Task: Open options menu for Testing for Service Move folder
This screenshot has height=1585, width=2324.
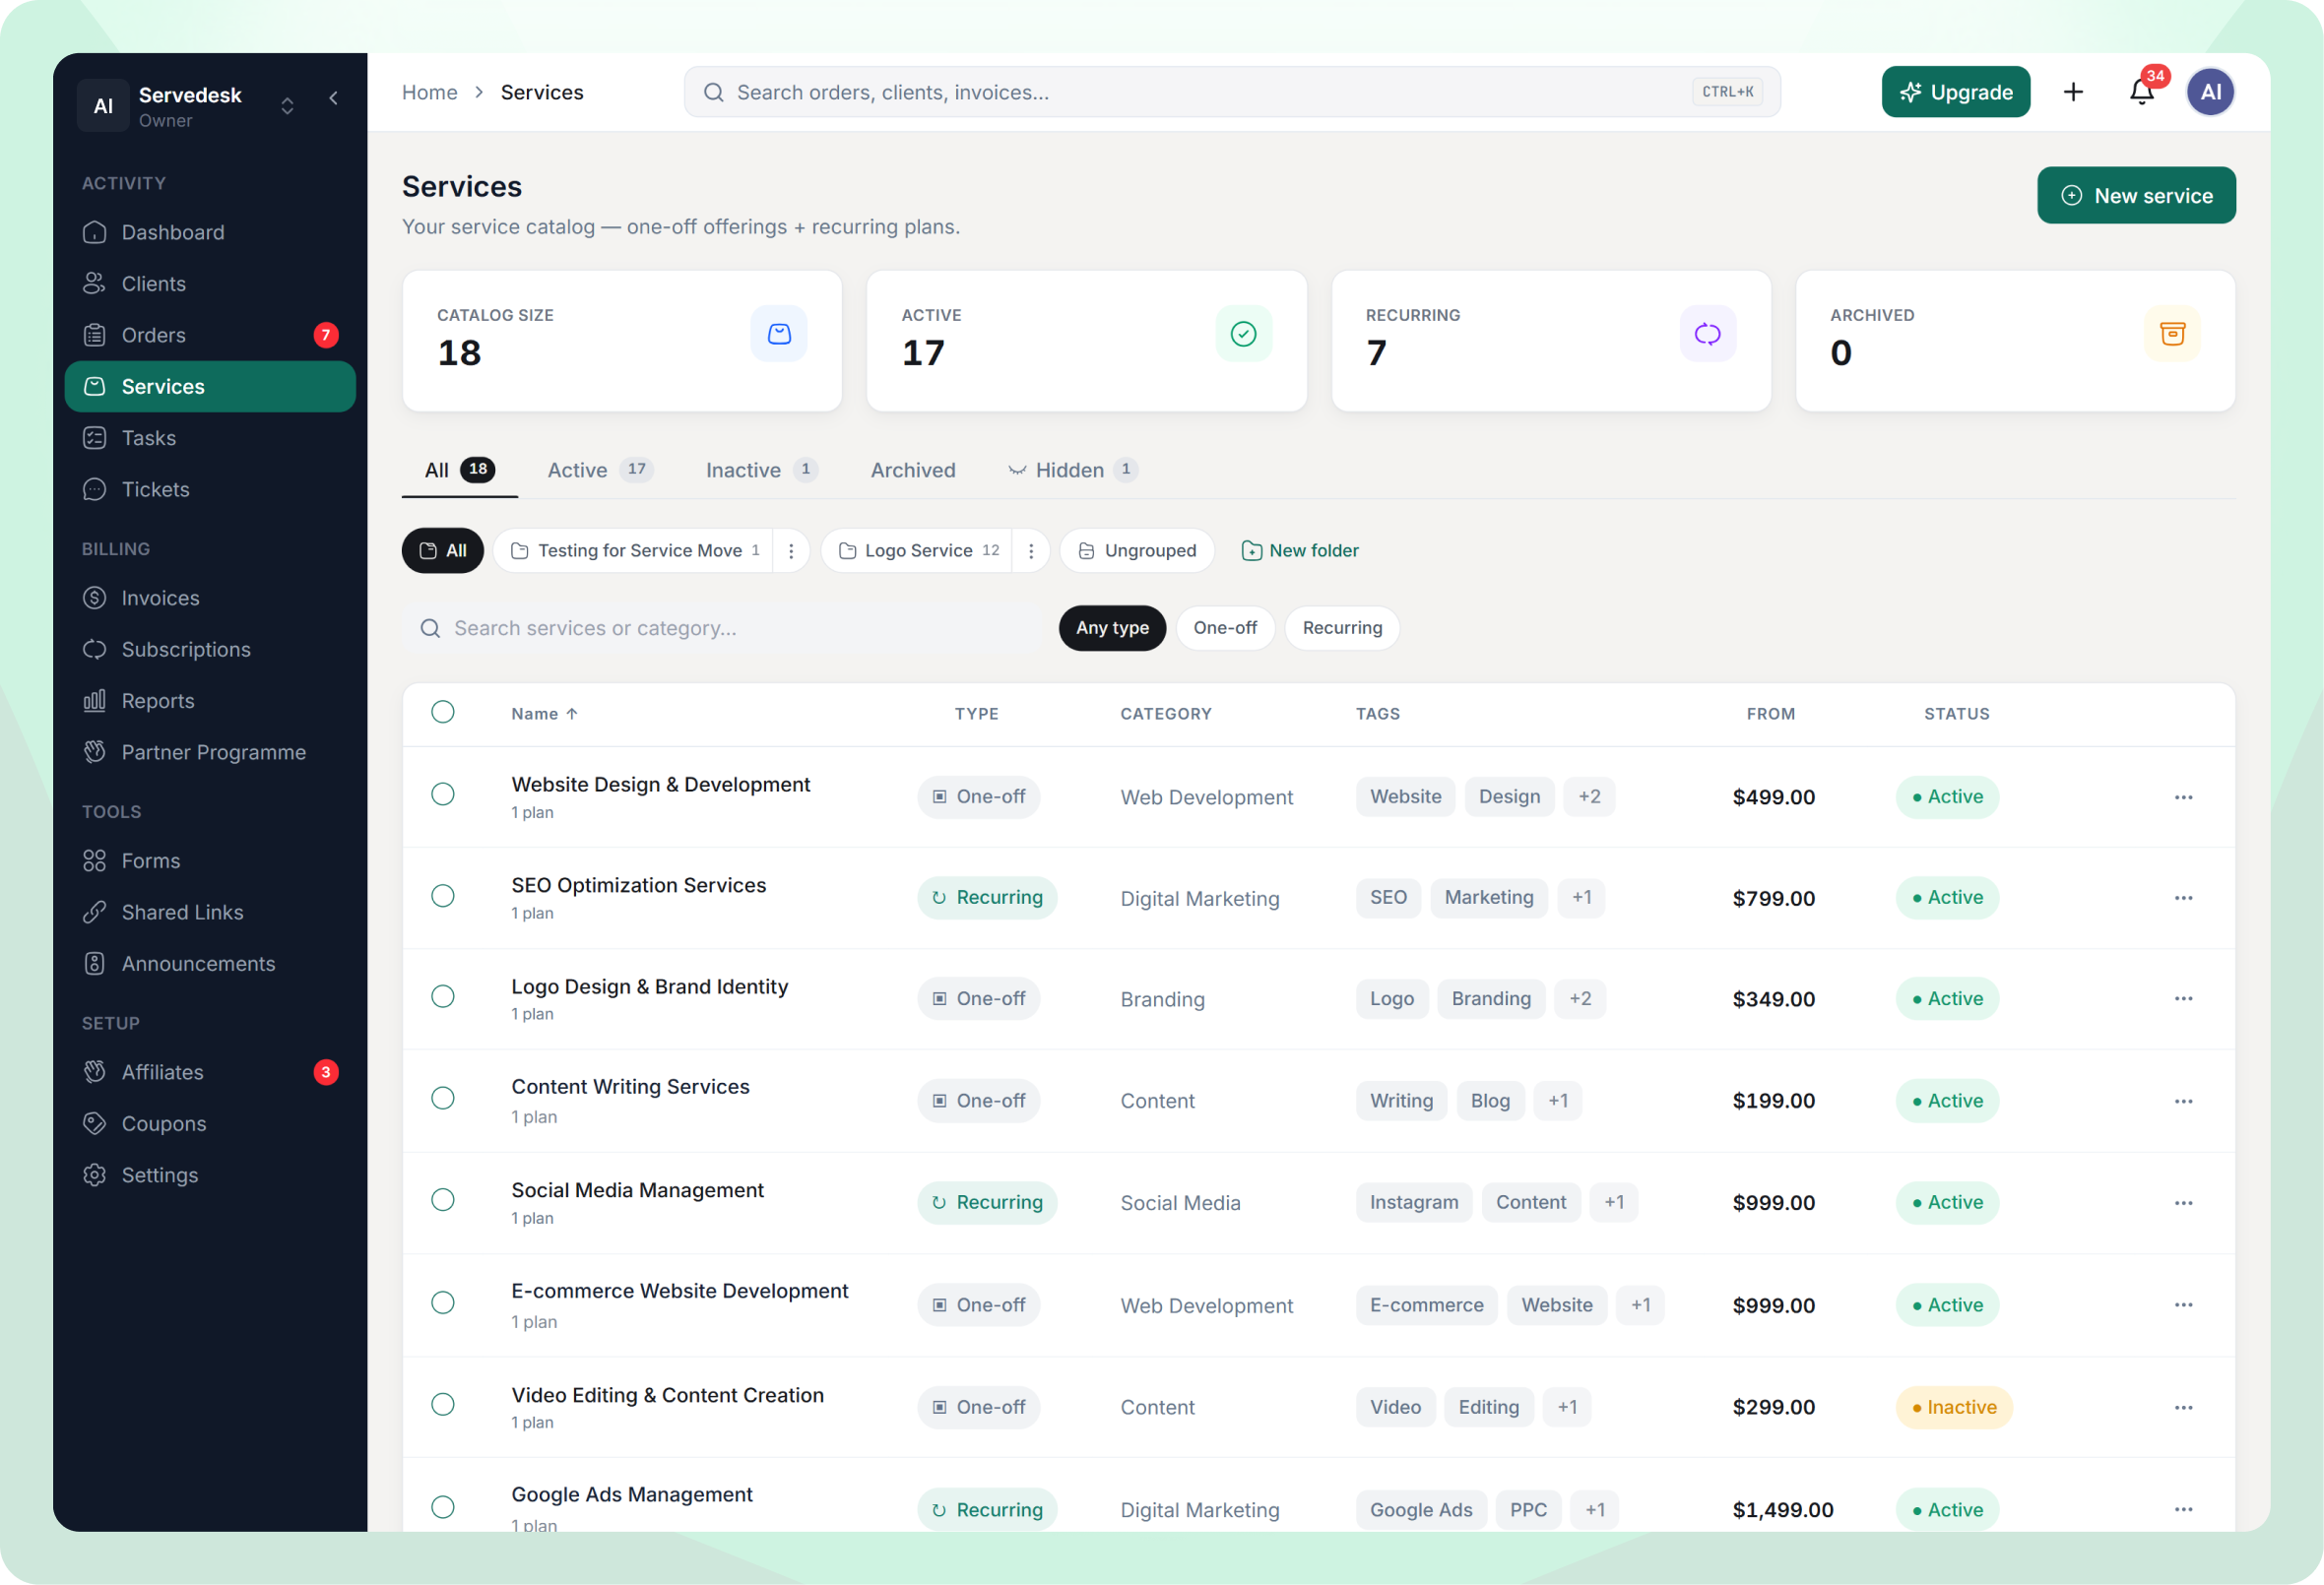Action: tap(791, 551)
